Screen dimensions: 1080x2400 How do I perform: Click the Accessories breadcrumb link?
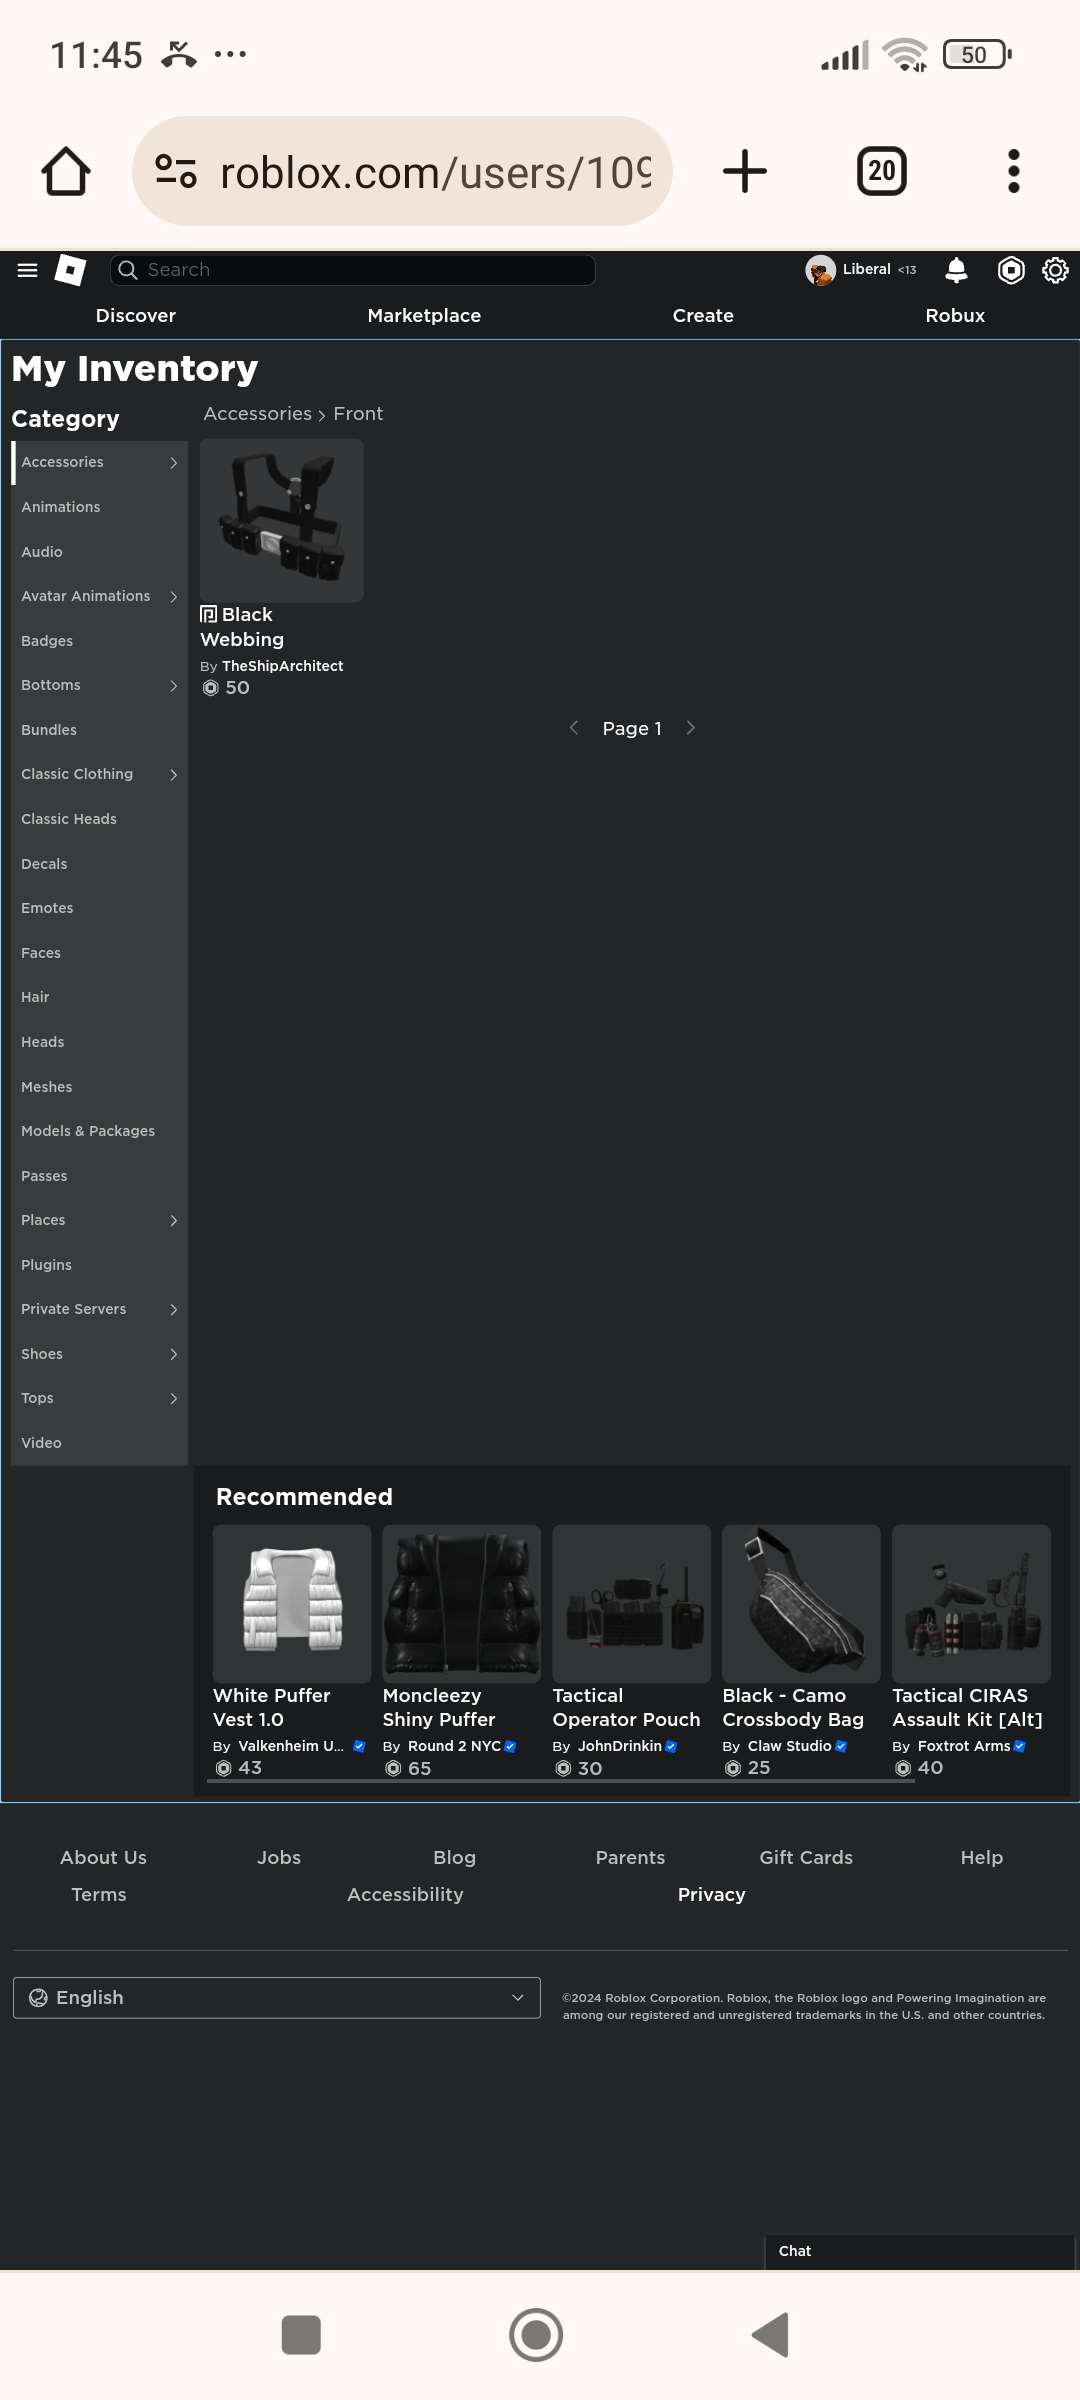(258, 414)
